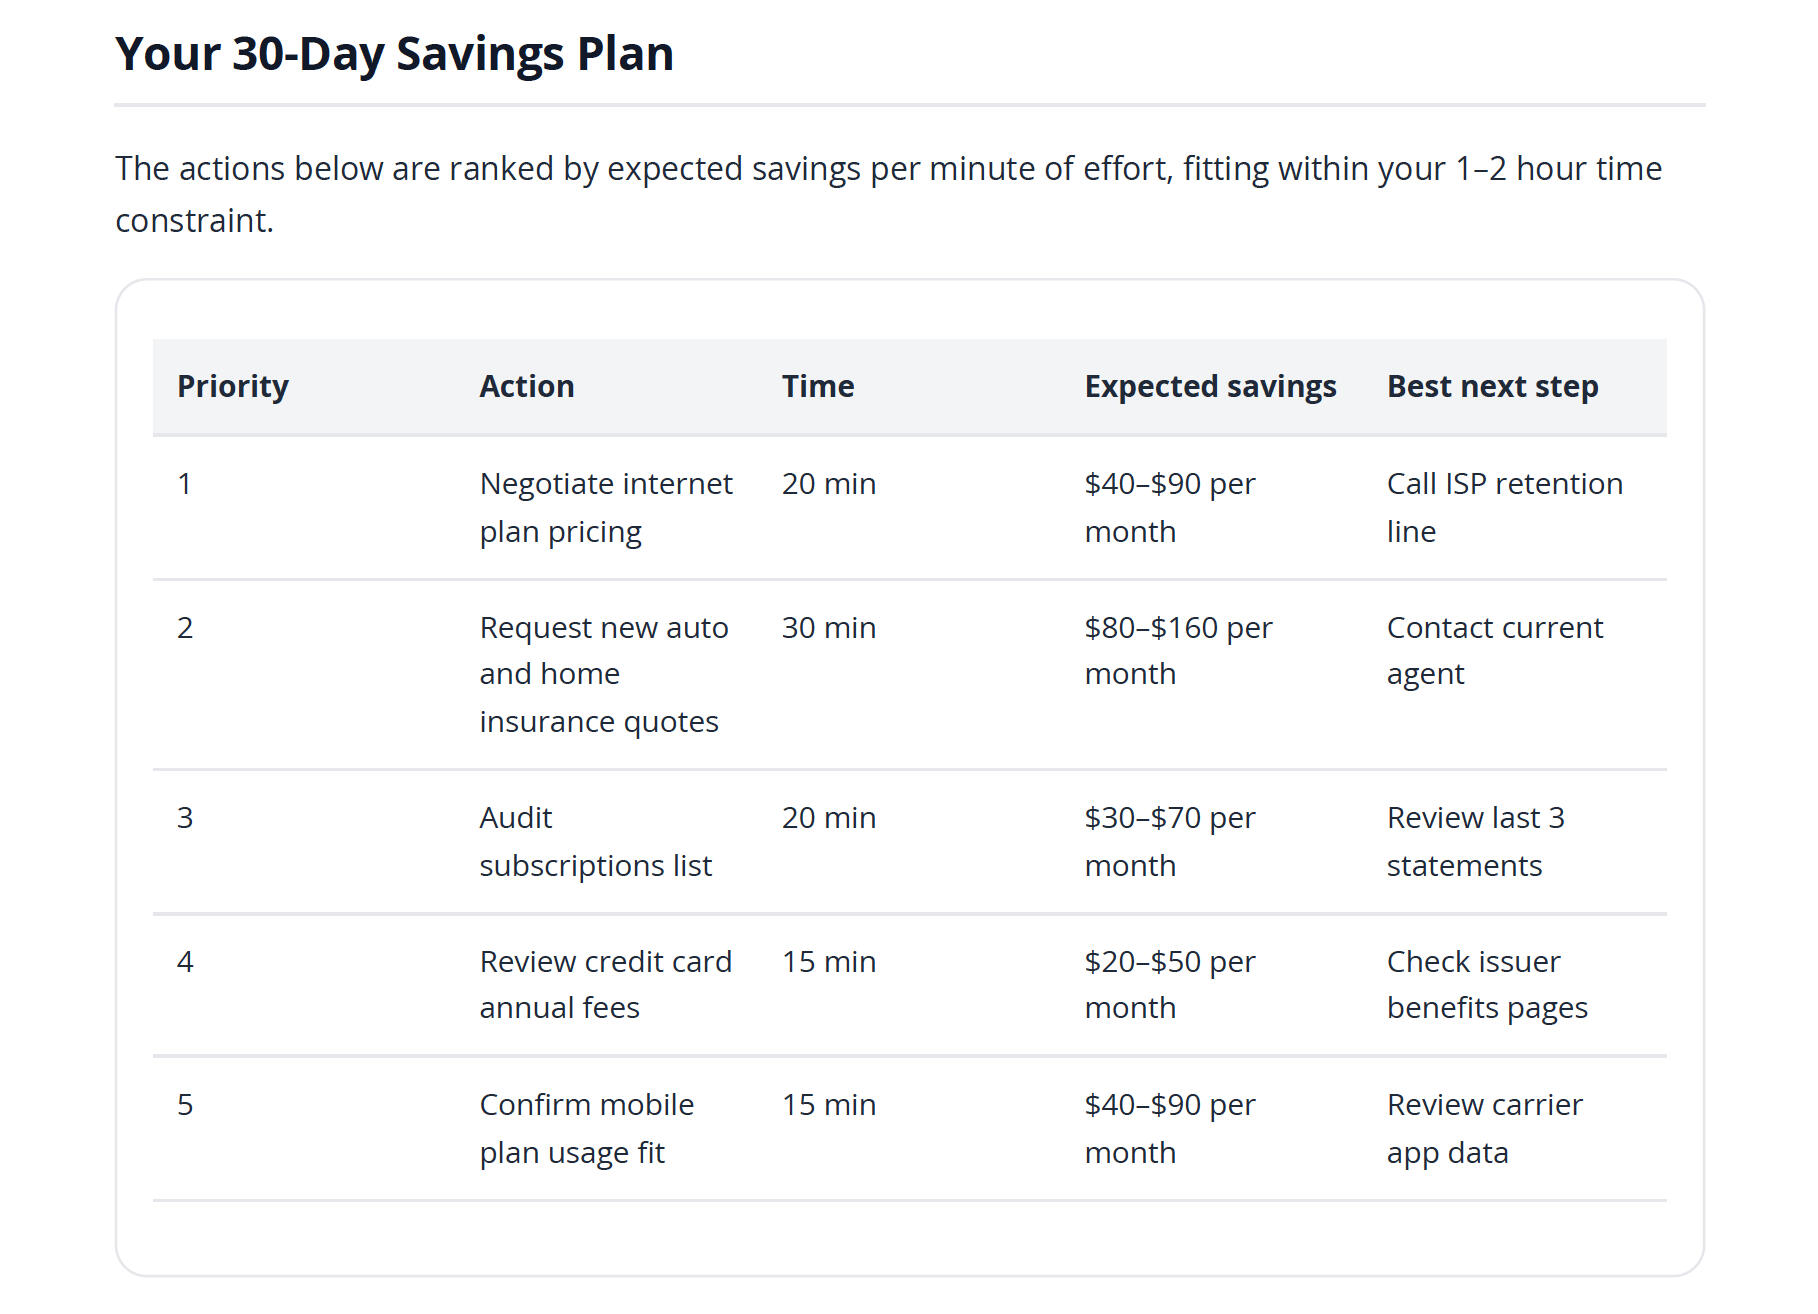Click "Review last 3 statements" cell
Viewport: 1818px width, 1314px height.
[1475, 841]
